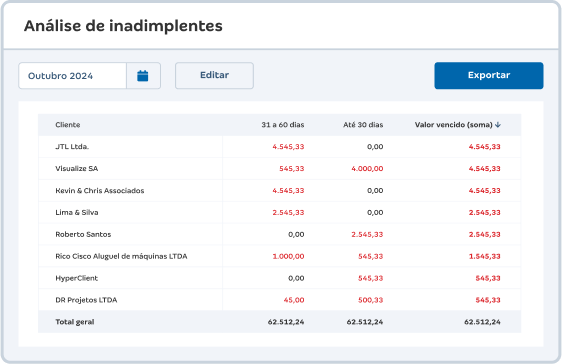Click 545,33 under 31 a 60 dias for Visualize SA

point(292,168)
